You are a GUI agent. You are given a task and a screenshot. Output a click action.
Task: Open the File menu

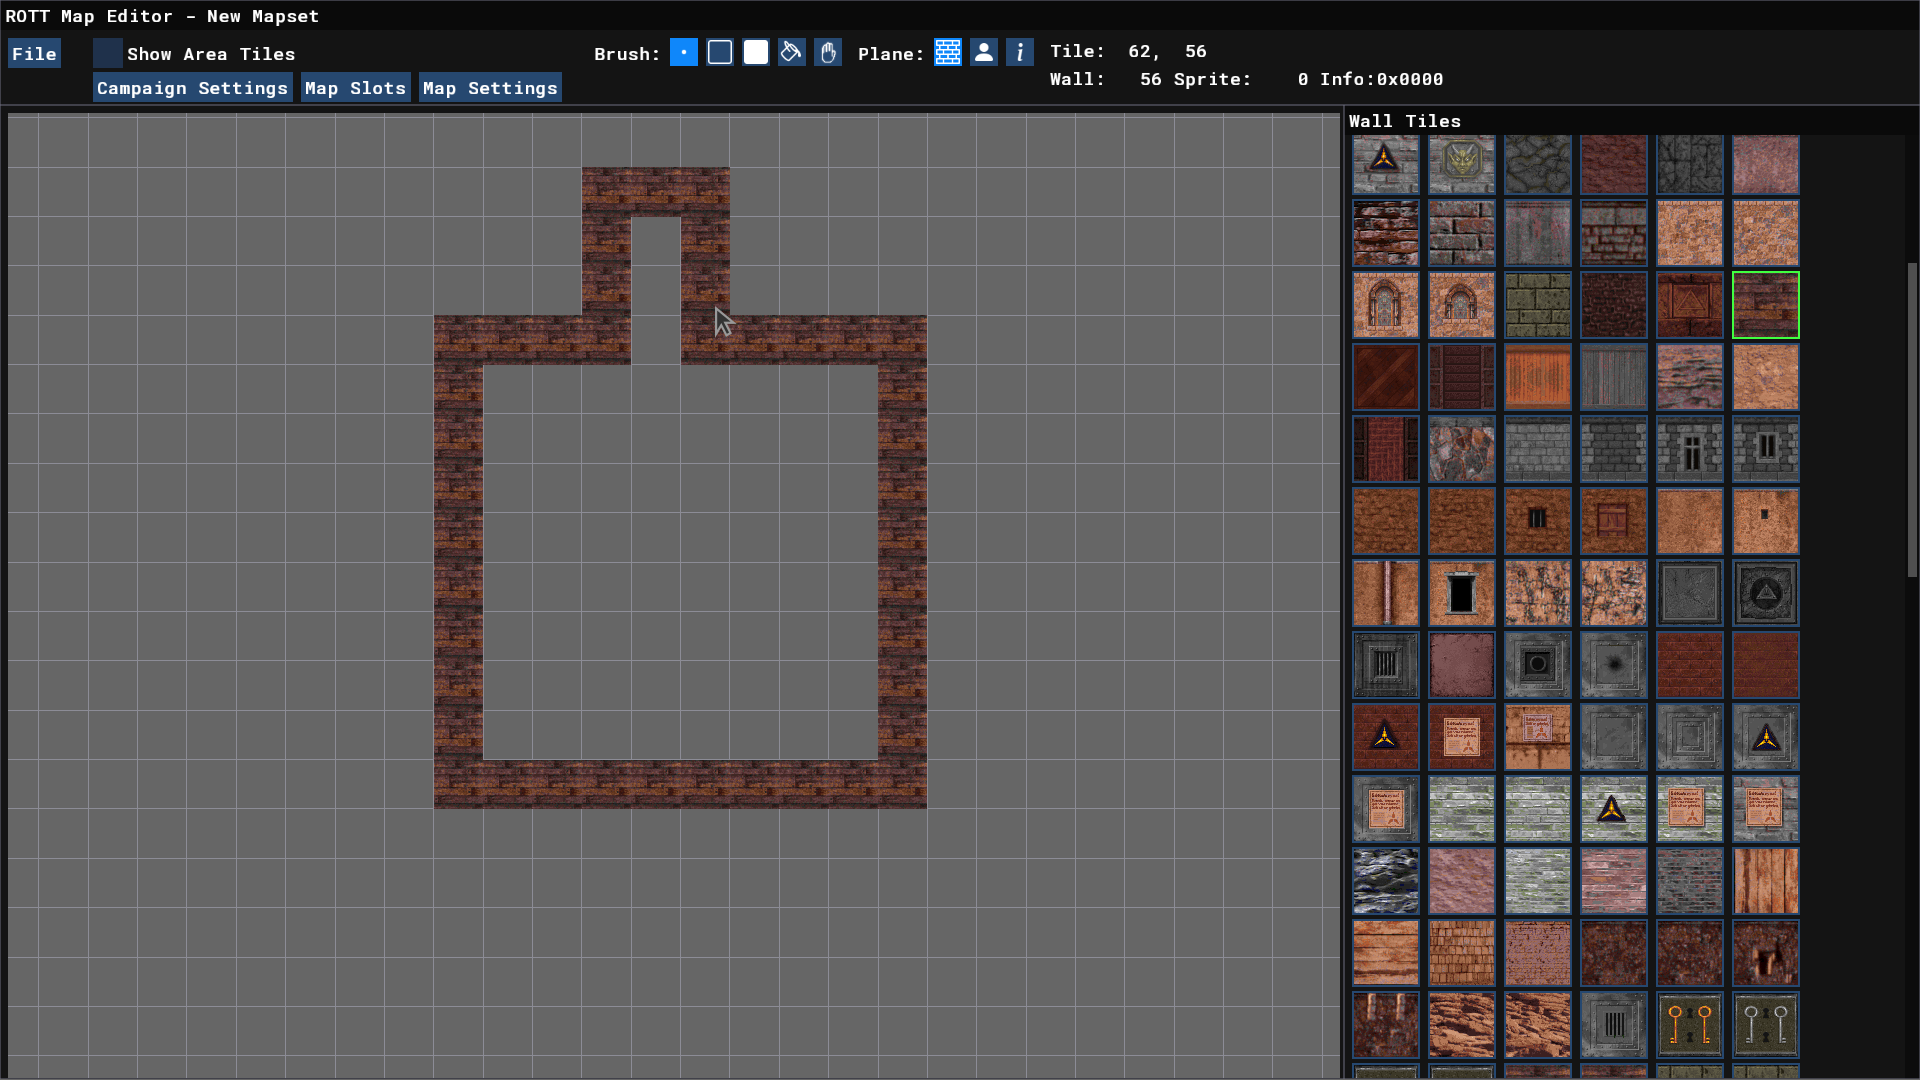[34, 54]
